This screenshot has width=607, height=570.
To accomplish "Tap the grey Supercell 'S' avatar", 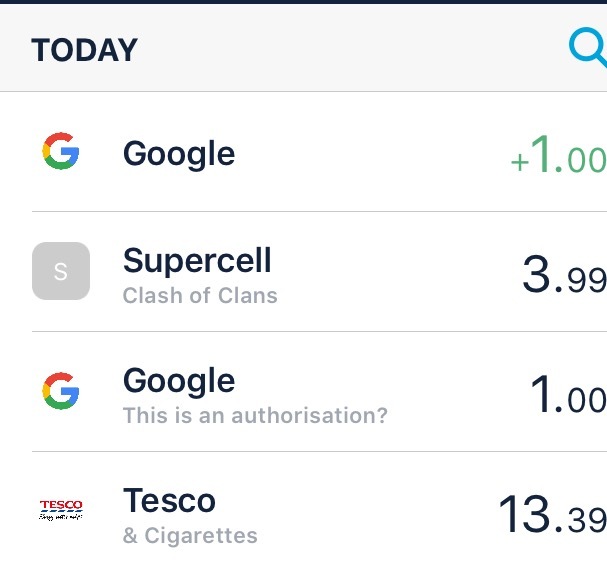I will pos(61,271).
